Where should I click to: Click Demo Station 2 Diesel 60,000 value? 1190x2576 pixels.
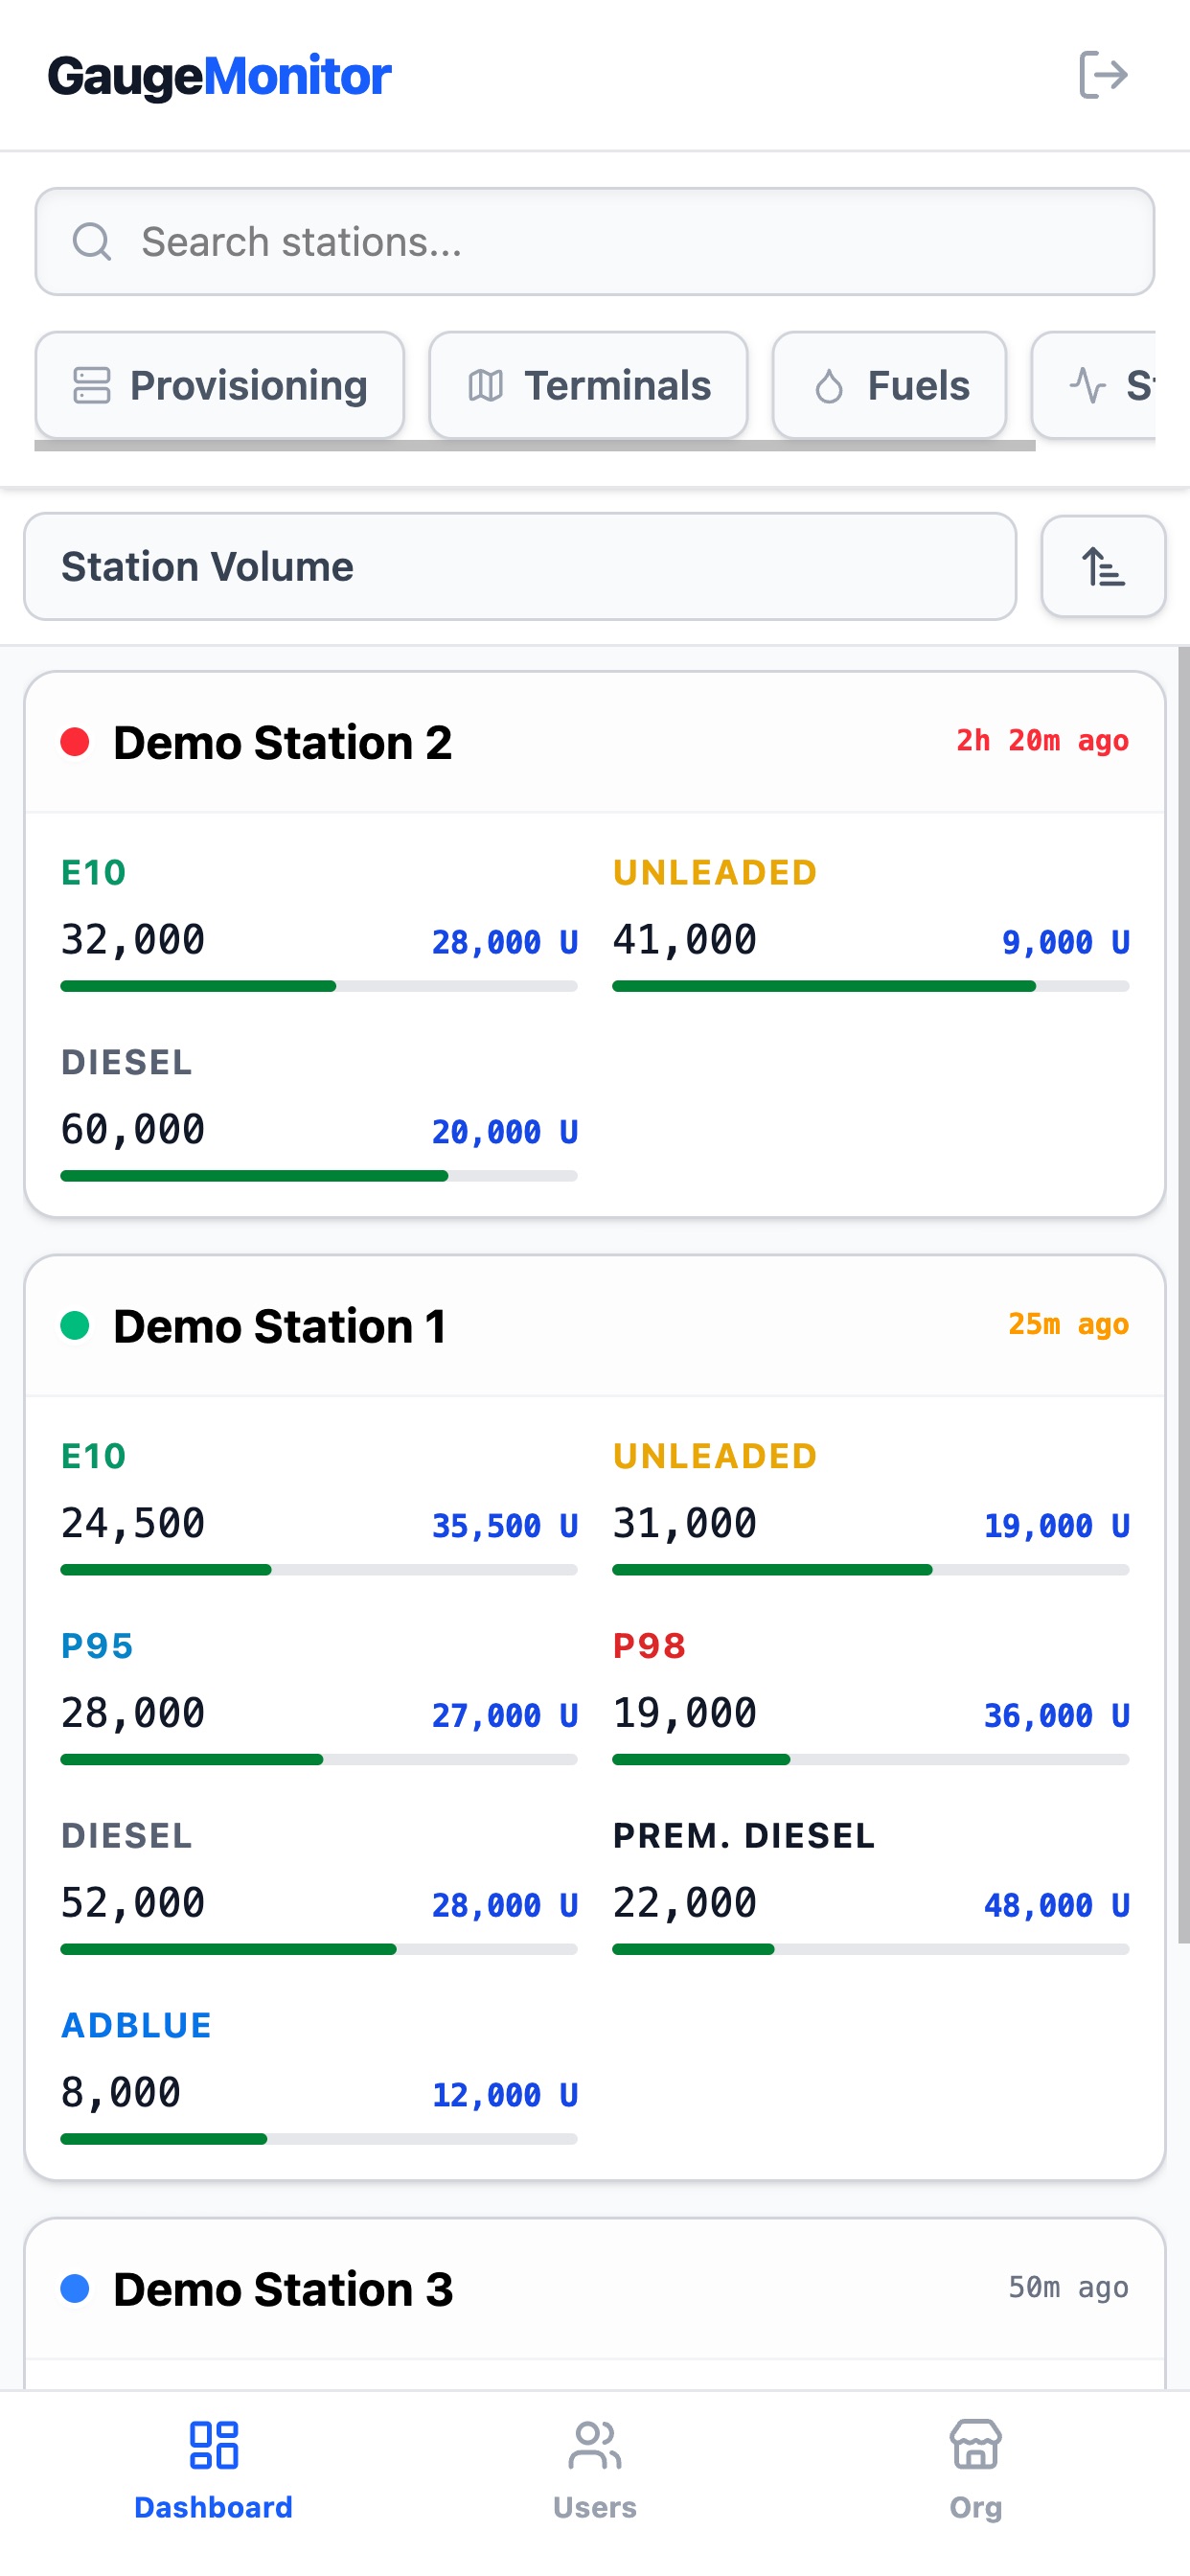133,1130
